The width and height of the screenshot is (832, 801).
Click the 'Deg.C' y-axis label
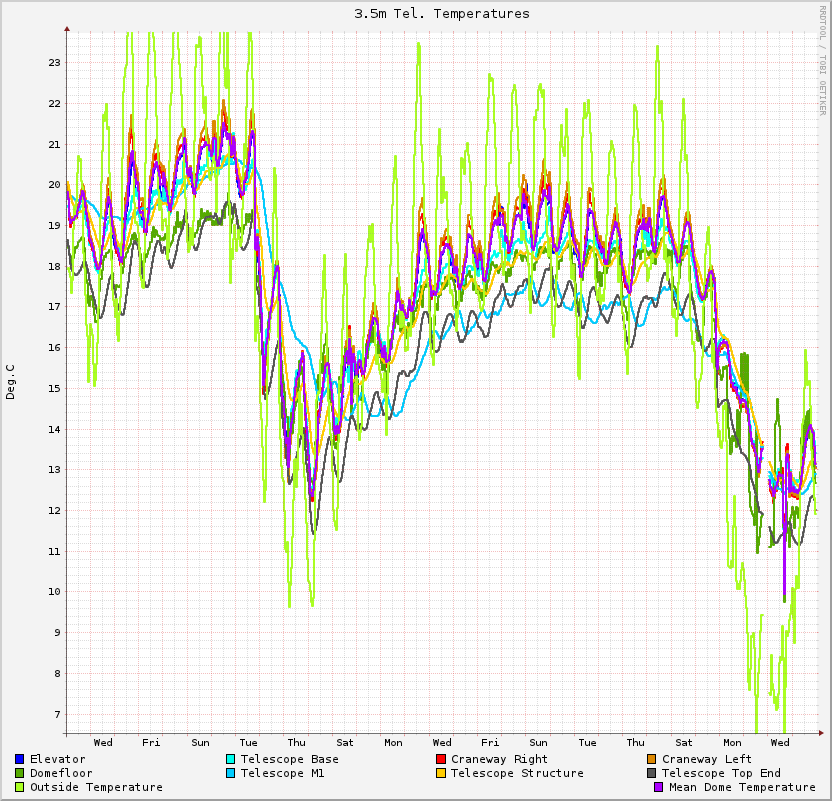[x=11, y=381]
